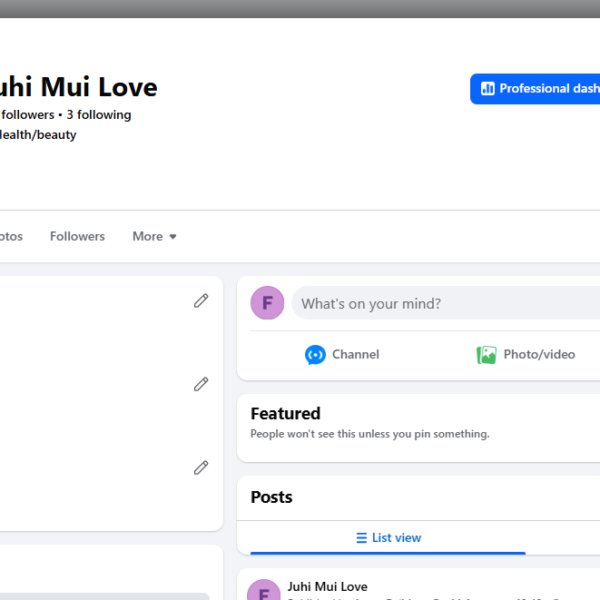Click the middle pencil edit icon

pos(201,384)
